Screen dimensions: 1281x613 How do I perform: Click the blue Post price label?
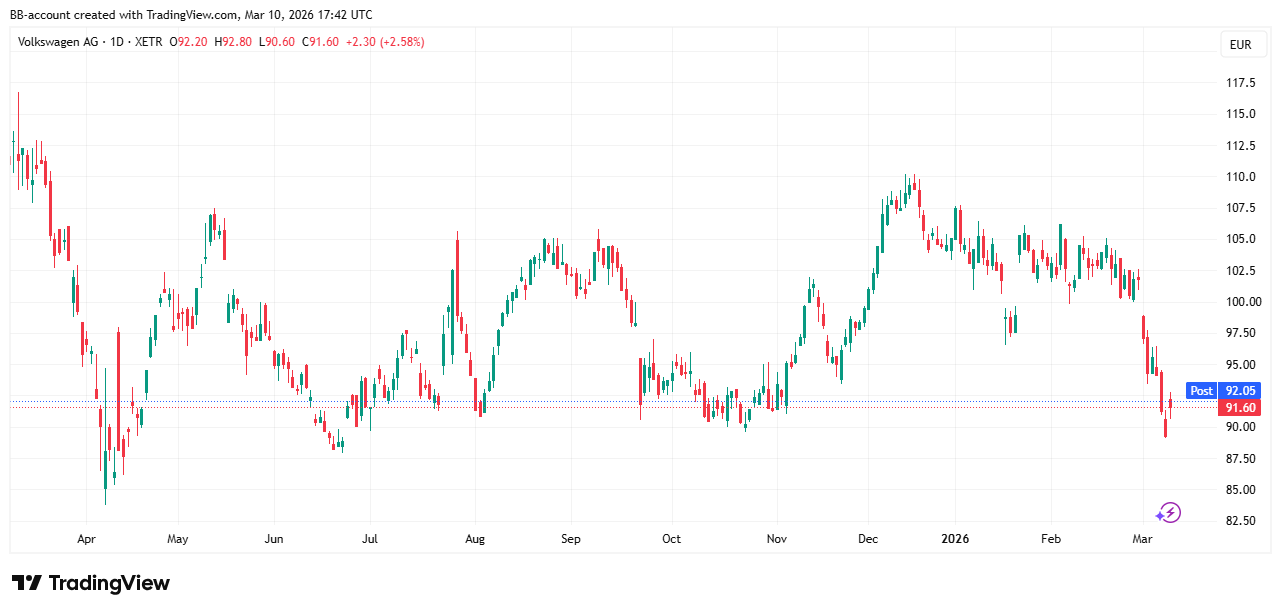pos(1201,391)
